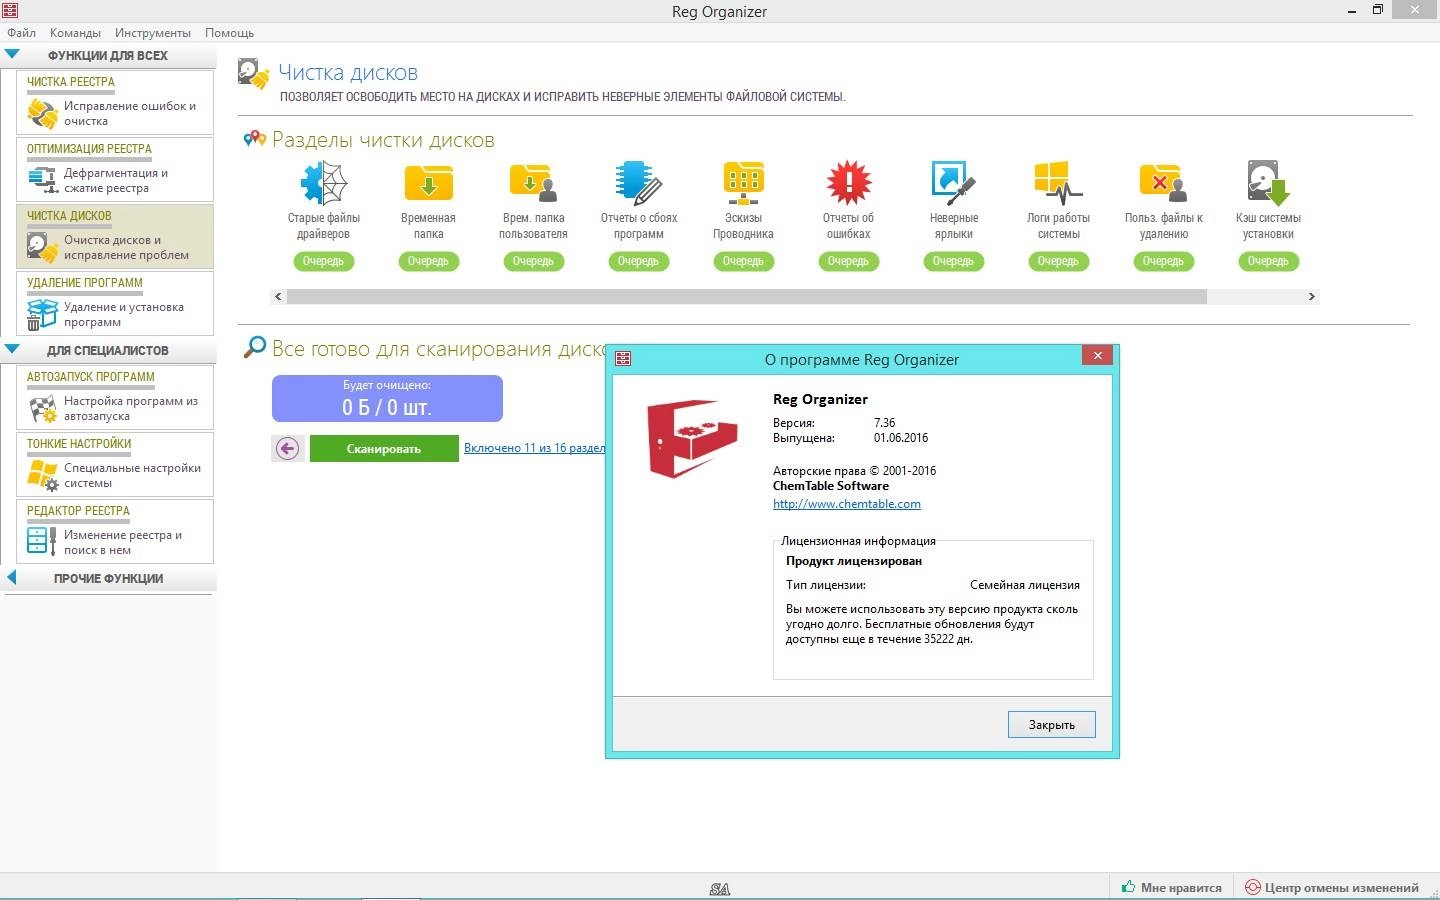Click the Reg Organizer logo in About dialog

coord(692,438)
